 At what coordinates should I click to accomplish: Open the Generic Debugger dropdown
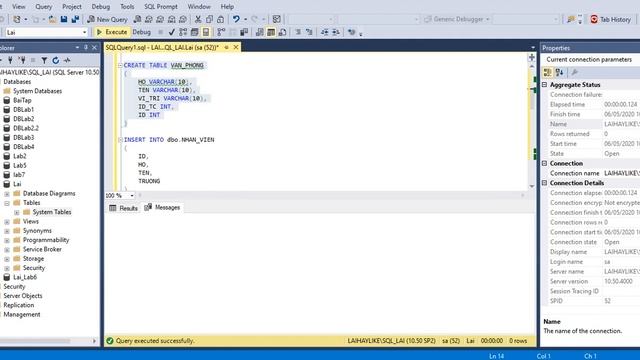[x=457, y=19]
